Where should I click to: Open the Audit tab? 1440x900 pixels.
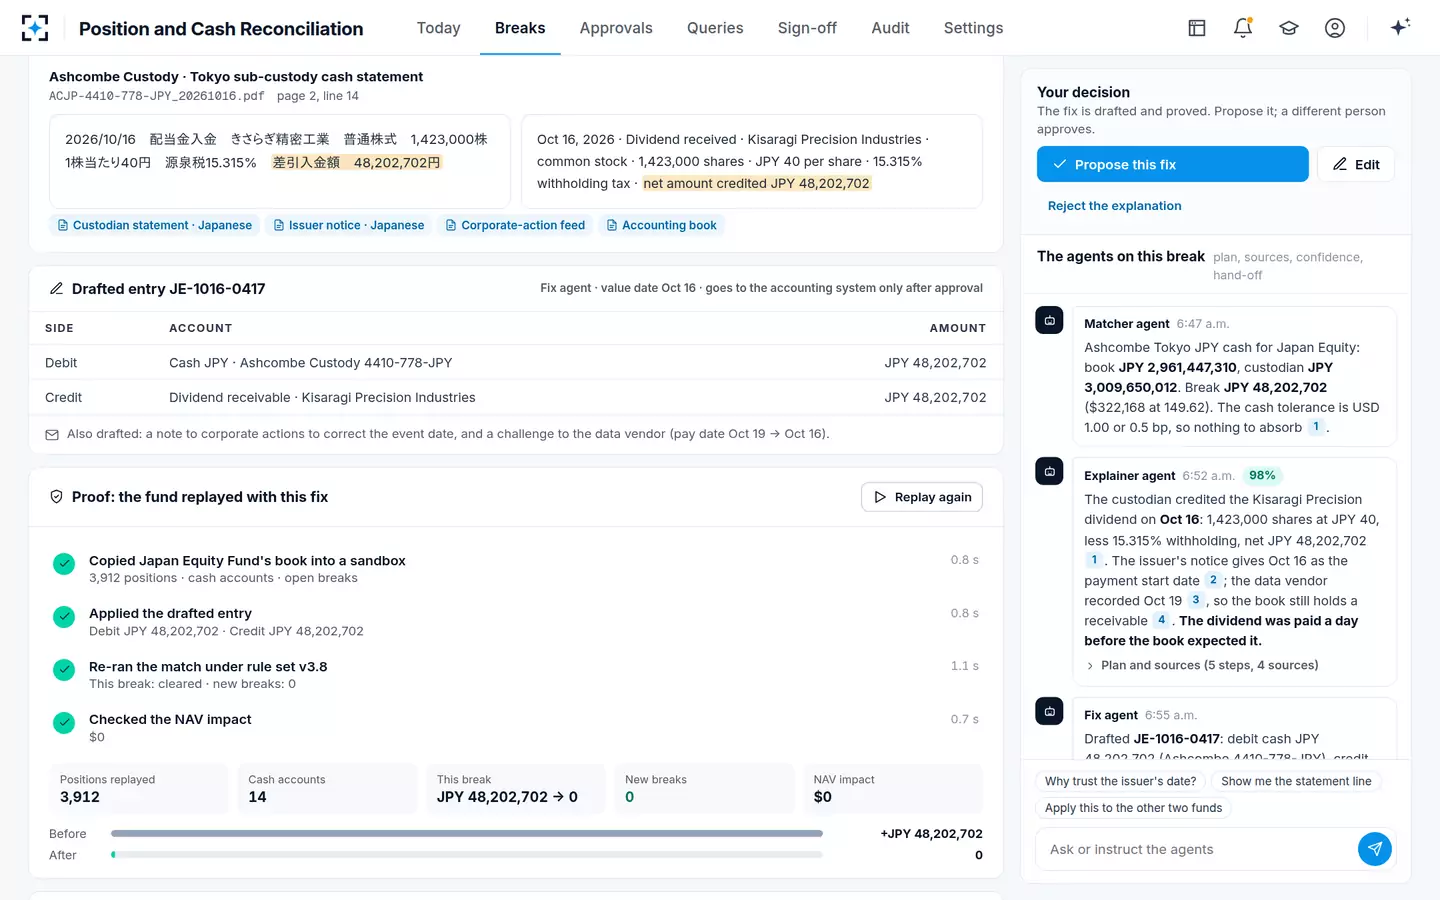coord(890,28)
